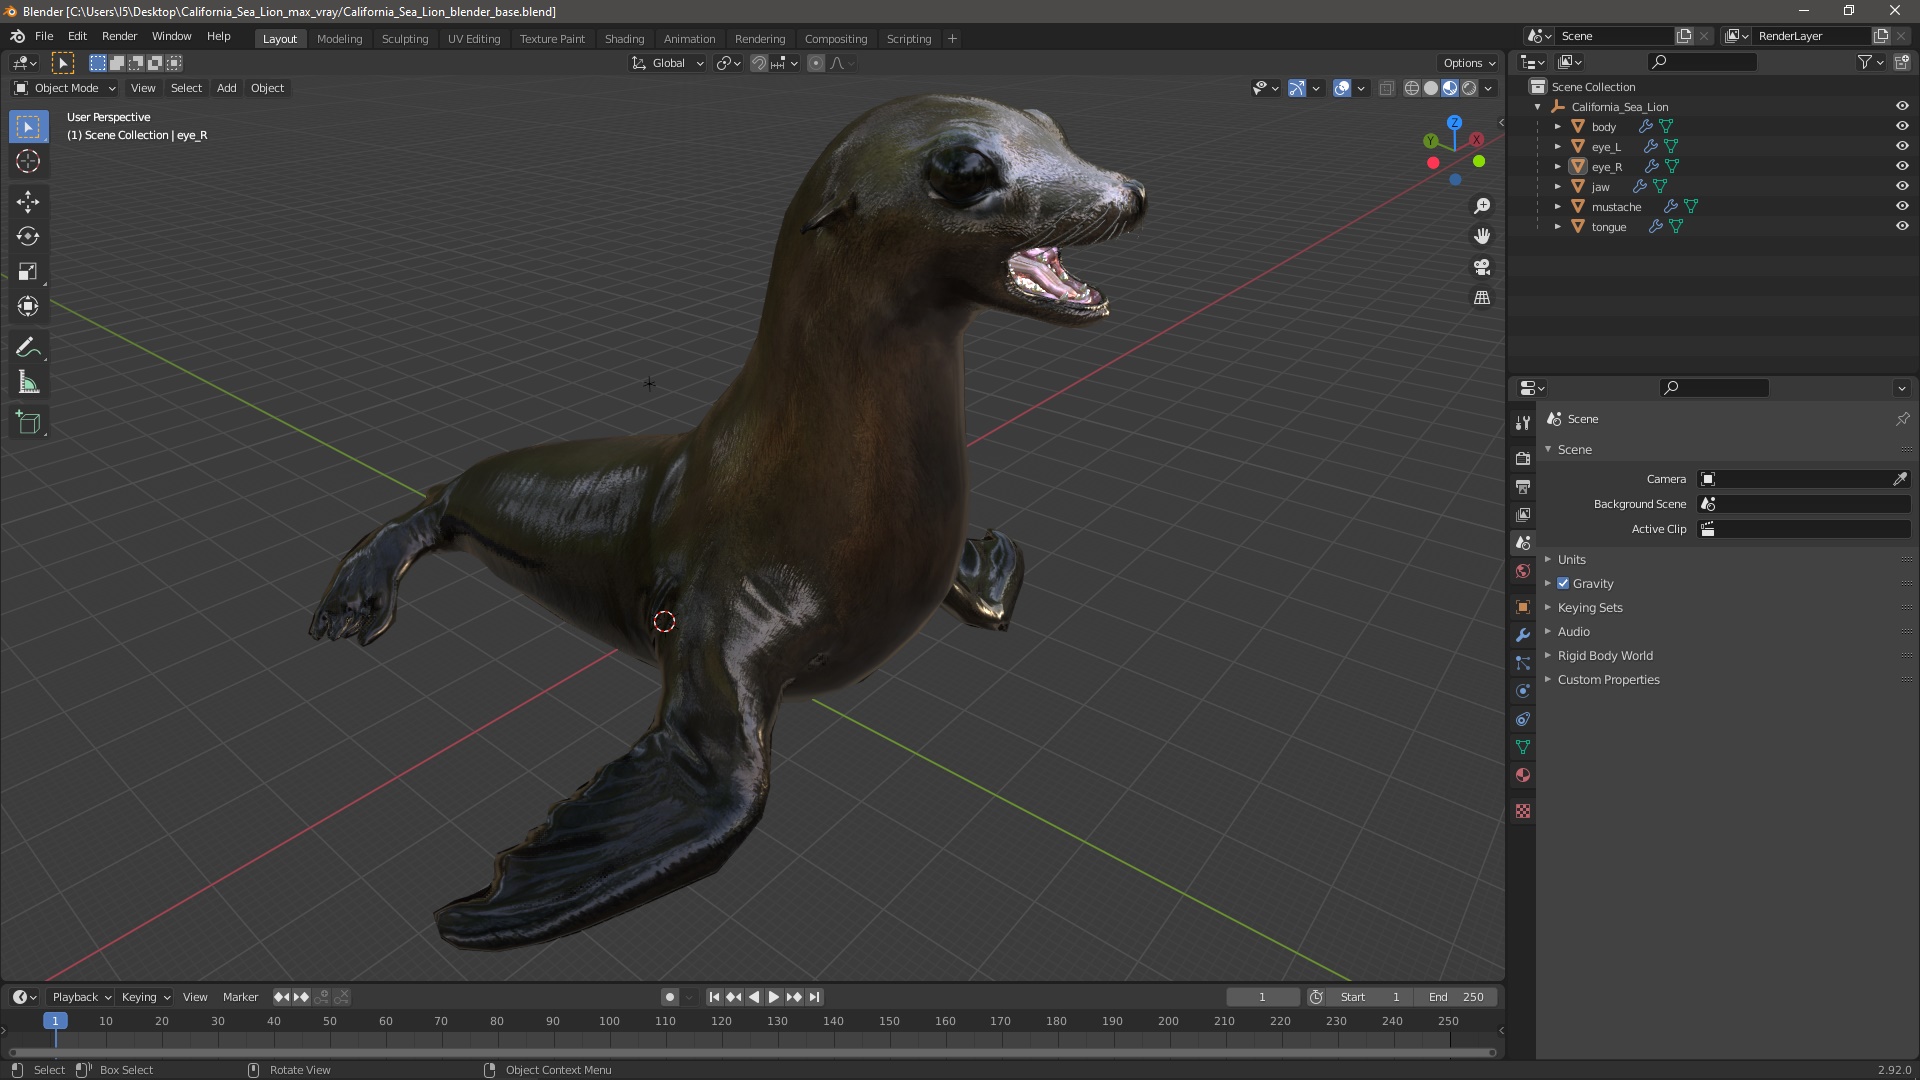The image size is (1920, 1080).
Task: Open Render properties tab
Action: click(x=1523, y=458)
